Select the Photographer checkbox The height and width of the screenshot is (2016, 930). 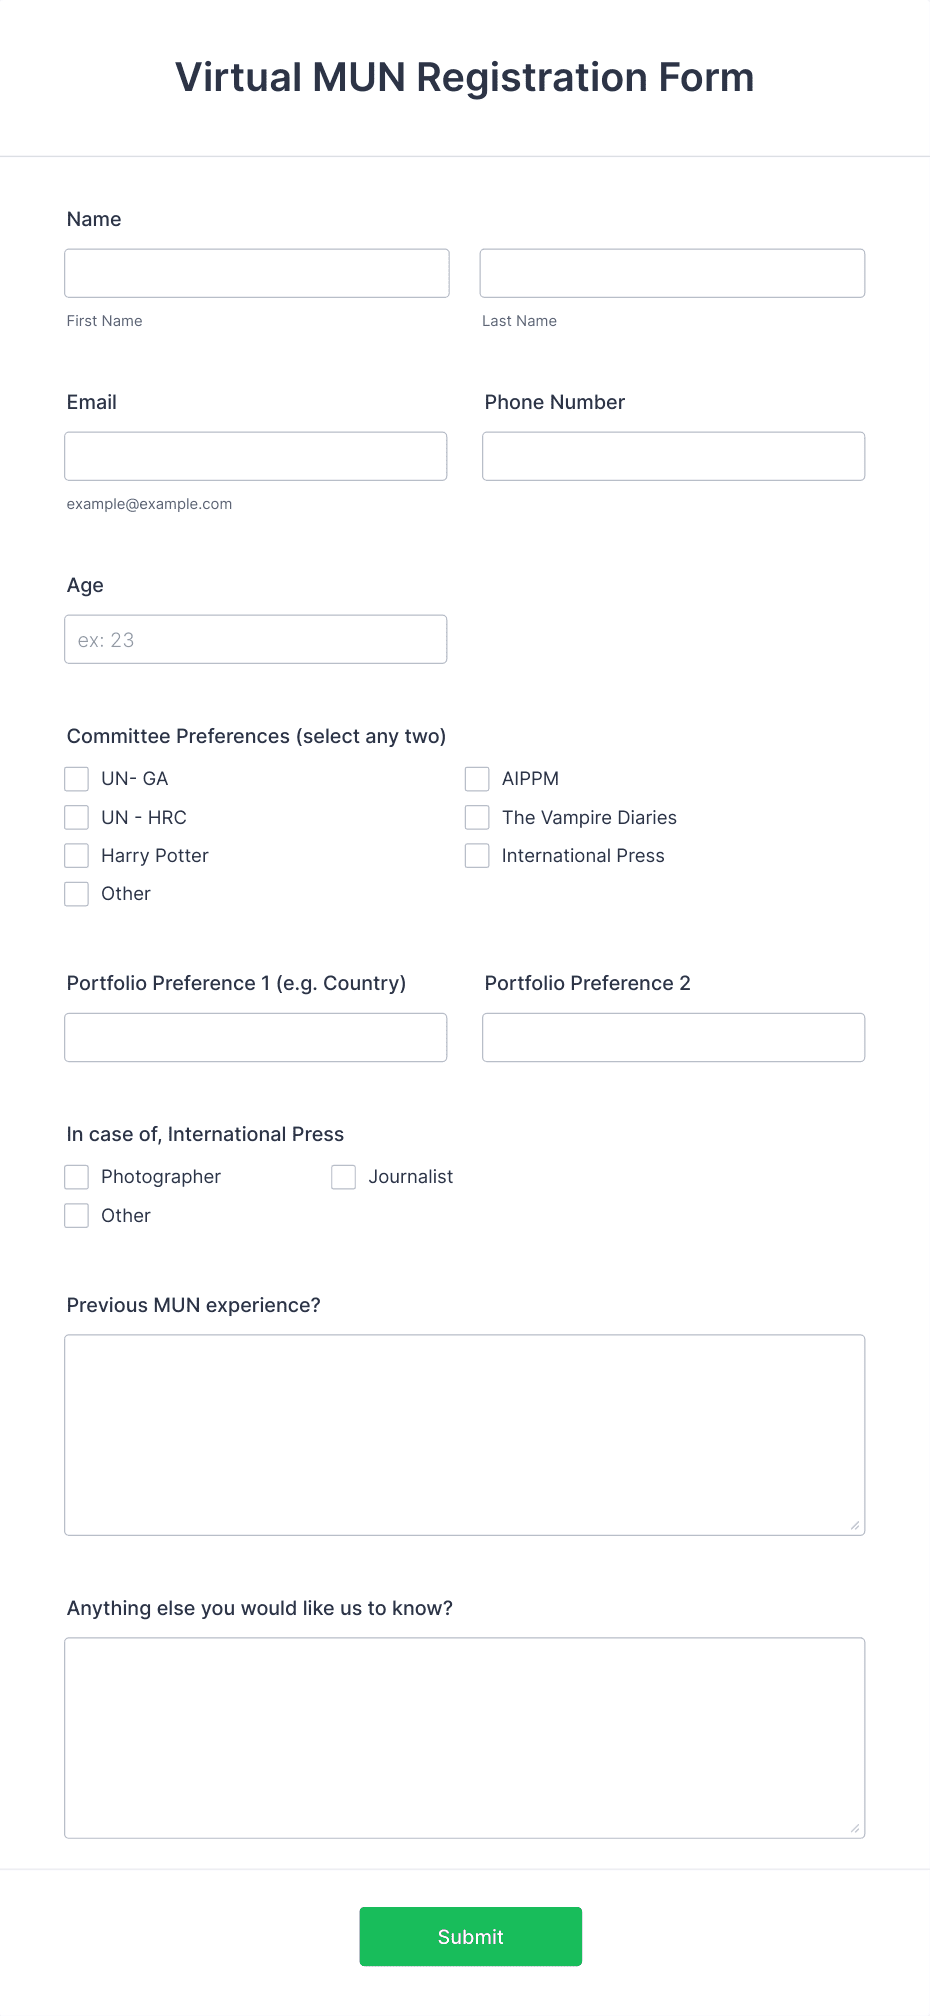pyautogui.click(x=76, y=1176)
